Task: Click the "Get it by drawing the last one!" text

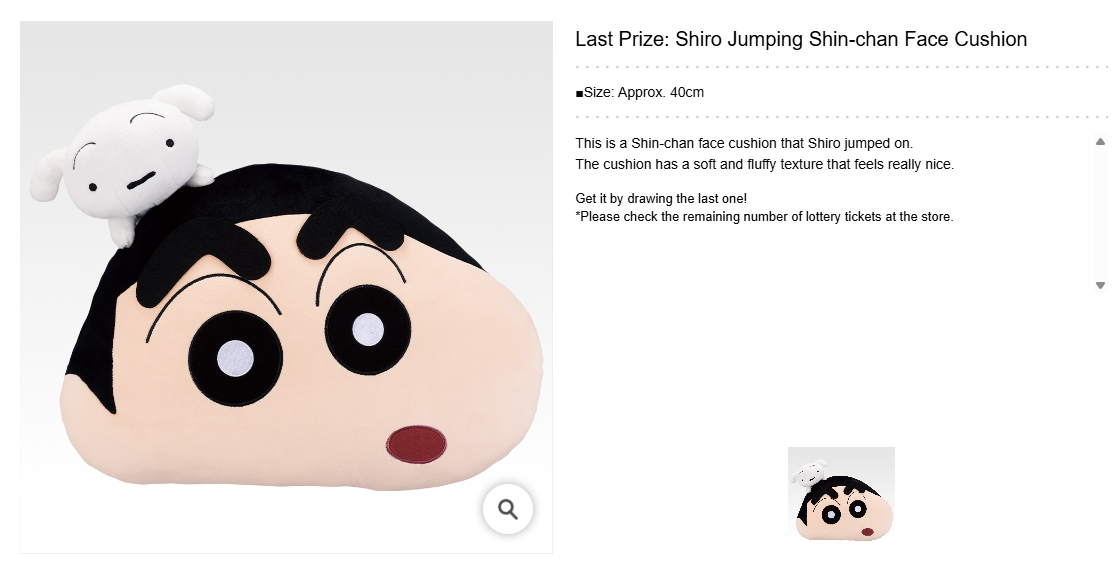Action: point(661,198)
